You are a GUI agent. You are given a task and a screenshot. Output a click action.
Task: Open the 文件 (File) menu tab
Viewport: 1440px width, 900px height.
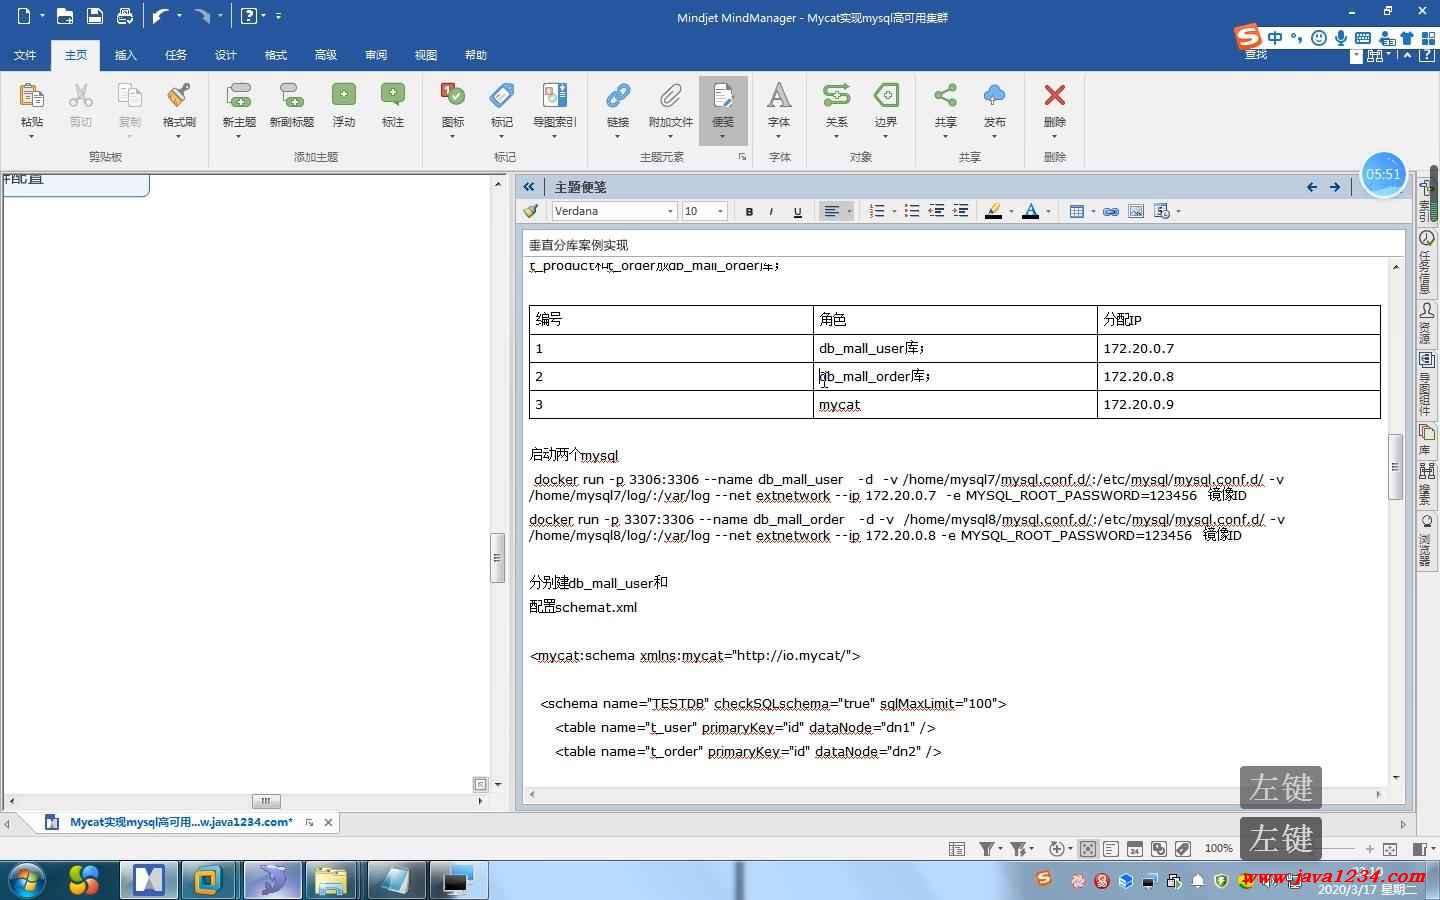click(x=25, y=55)
